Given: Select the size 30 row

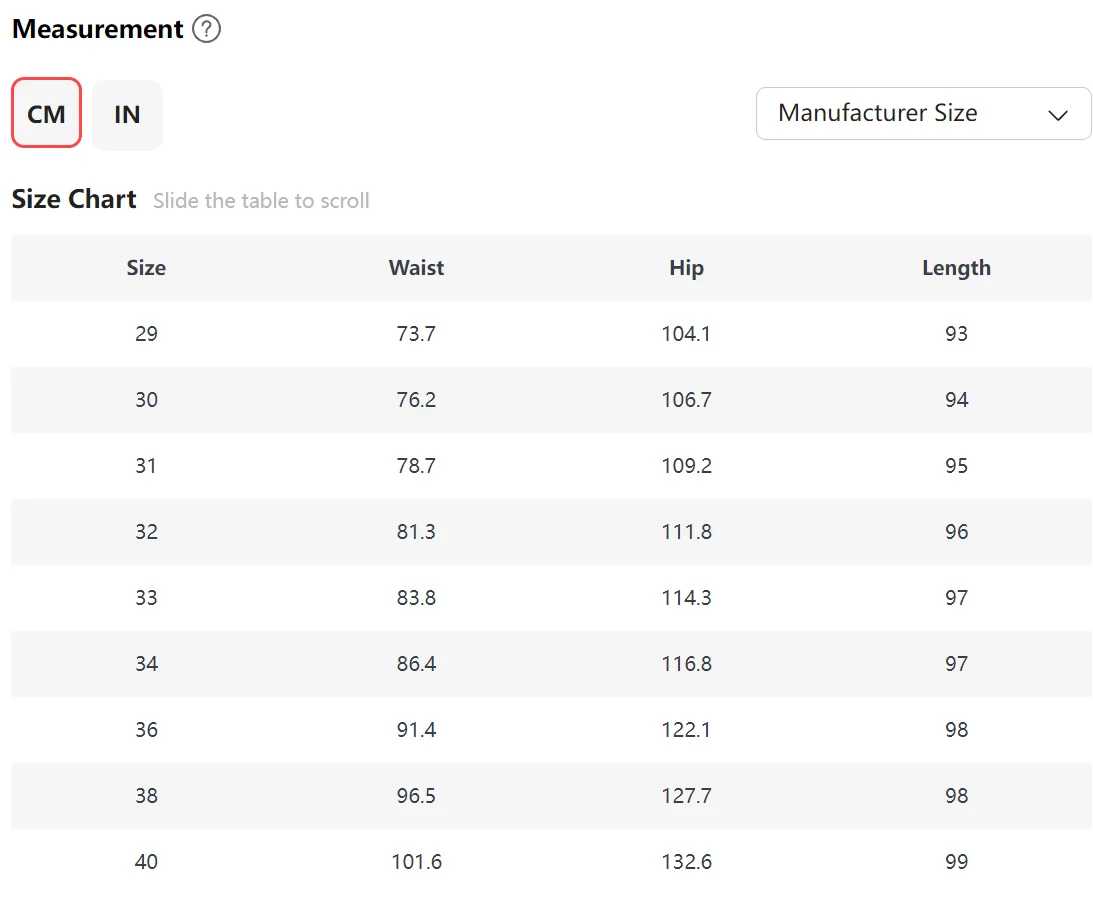Looking at the screenshot, I should point(146,400).
